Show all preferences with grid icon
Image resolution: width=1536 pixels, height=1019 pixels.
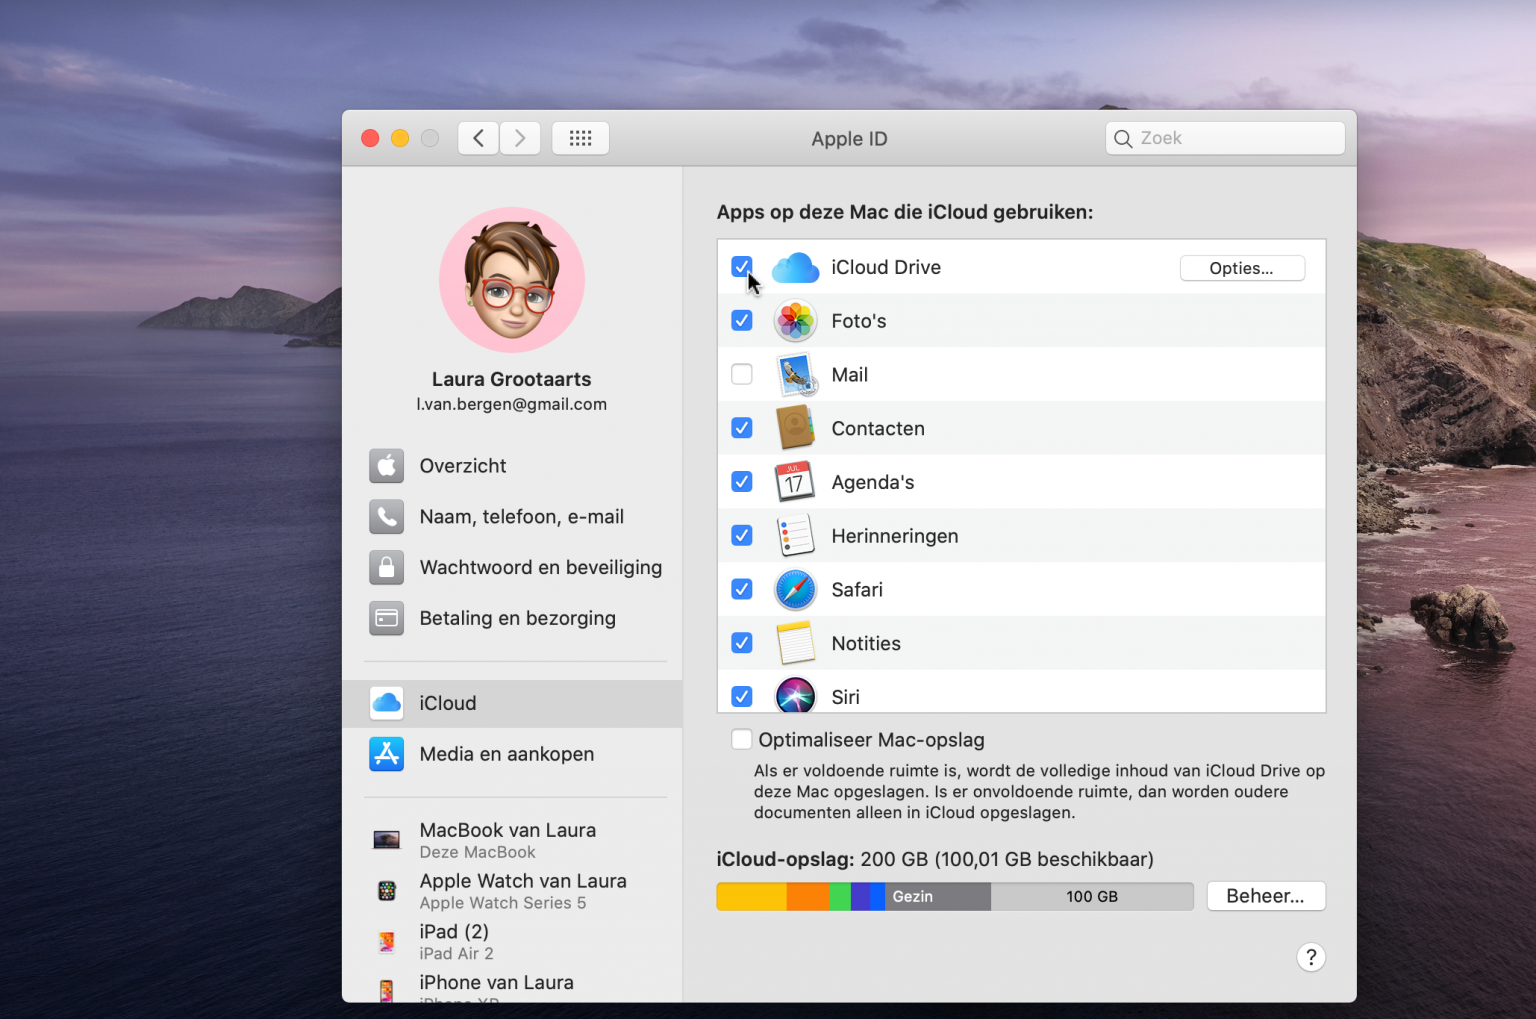[x=580, y=138]
